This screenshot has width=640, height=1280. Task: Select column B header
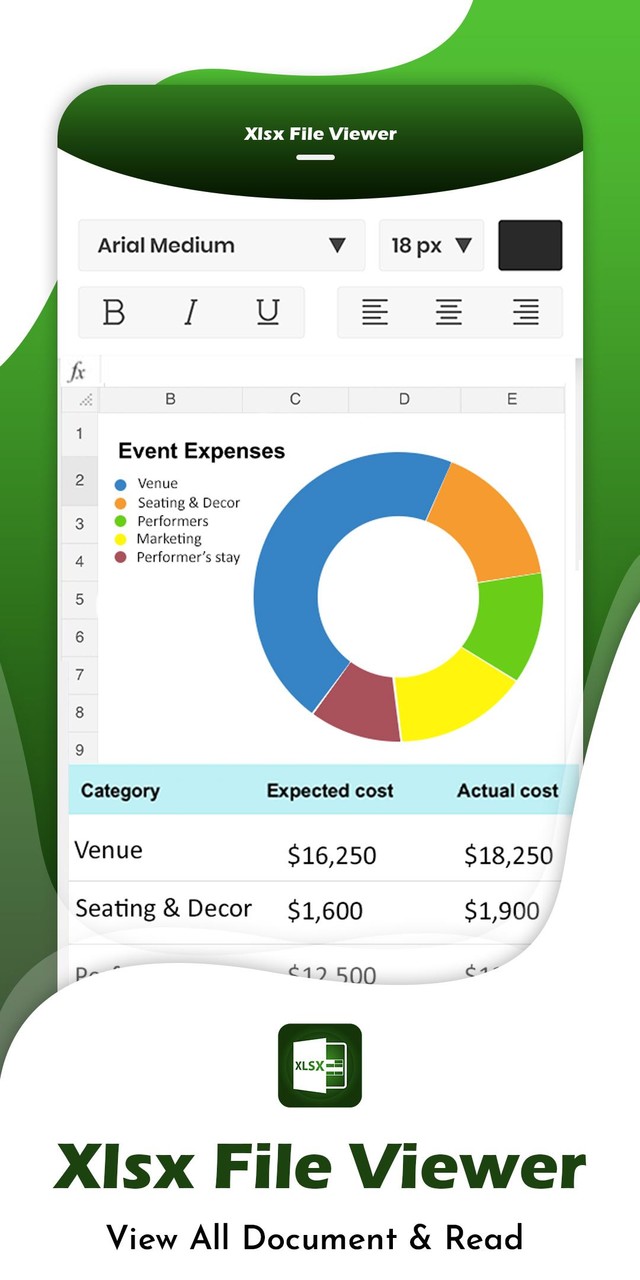coord(170,399)
